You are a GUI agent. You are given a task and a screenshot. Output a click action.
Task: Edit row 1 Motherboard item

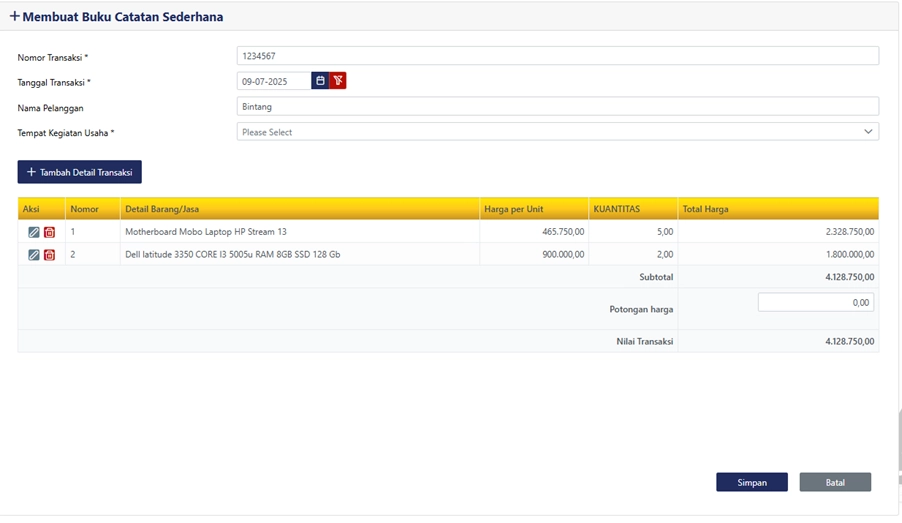[34, 232]
